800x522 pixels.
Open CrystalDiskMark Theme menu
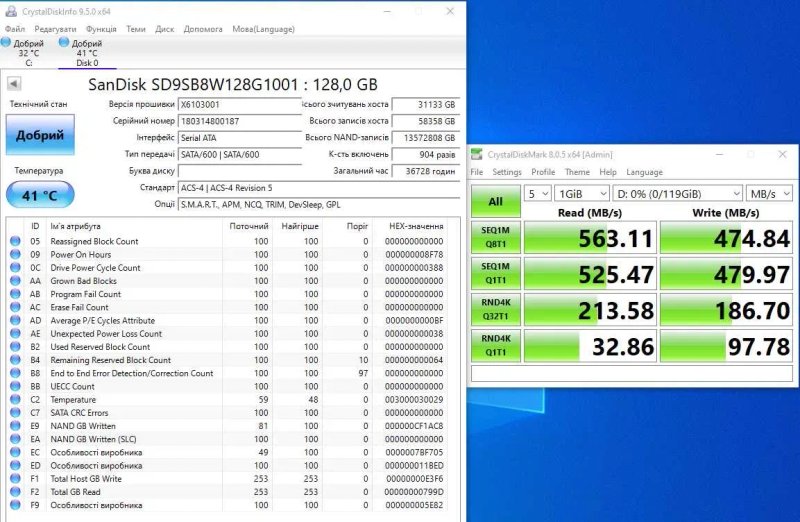coord(577,172)
